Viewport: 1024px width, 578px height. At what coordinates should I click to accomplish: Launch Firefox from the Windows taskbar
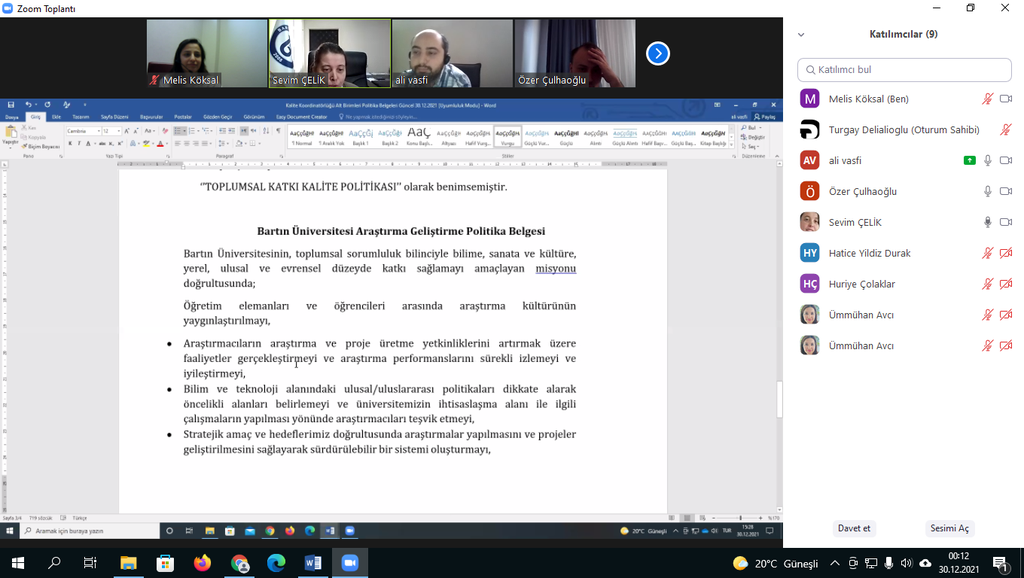tap(202, 563)
